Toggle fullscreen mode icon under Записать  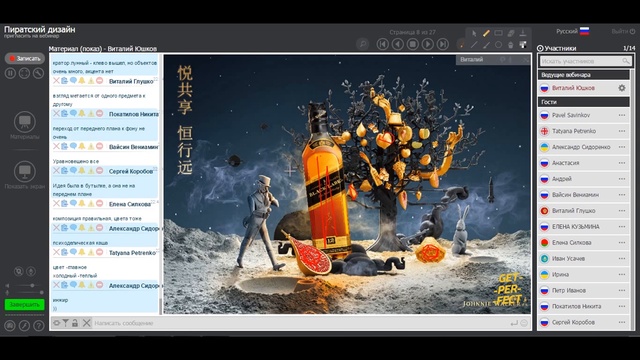(24, 73)
